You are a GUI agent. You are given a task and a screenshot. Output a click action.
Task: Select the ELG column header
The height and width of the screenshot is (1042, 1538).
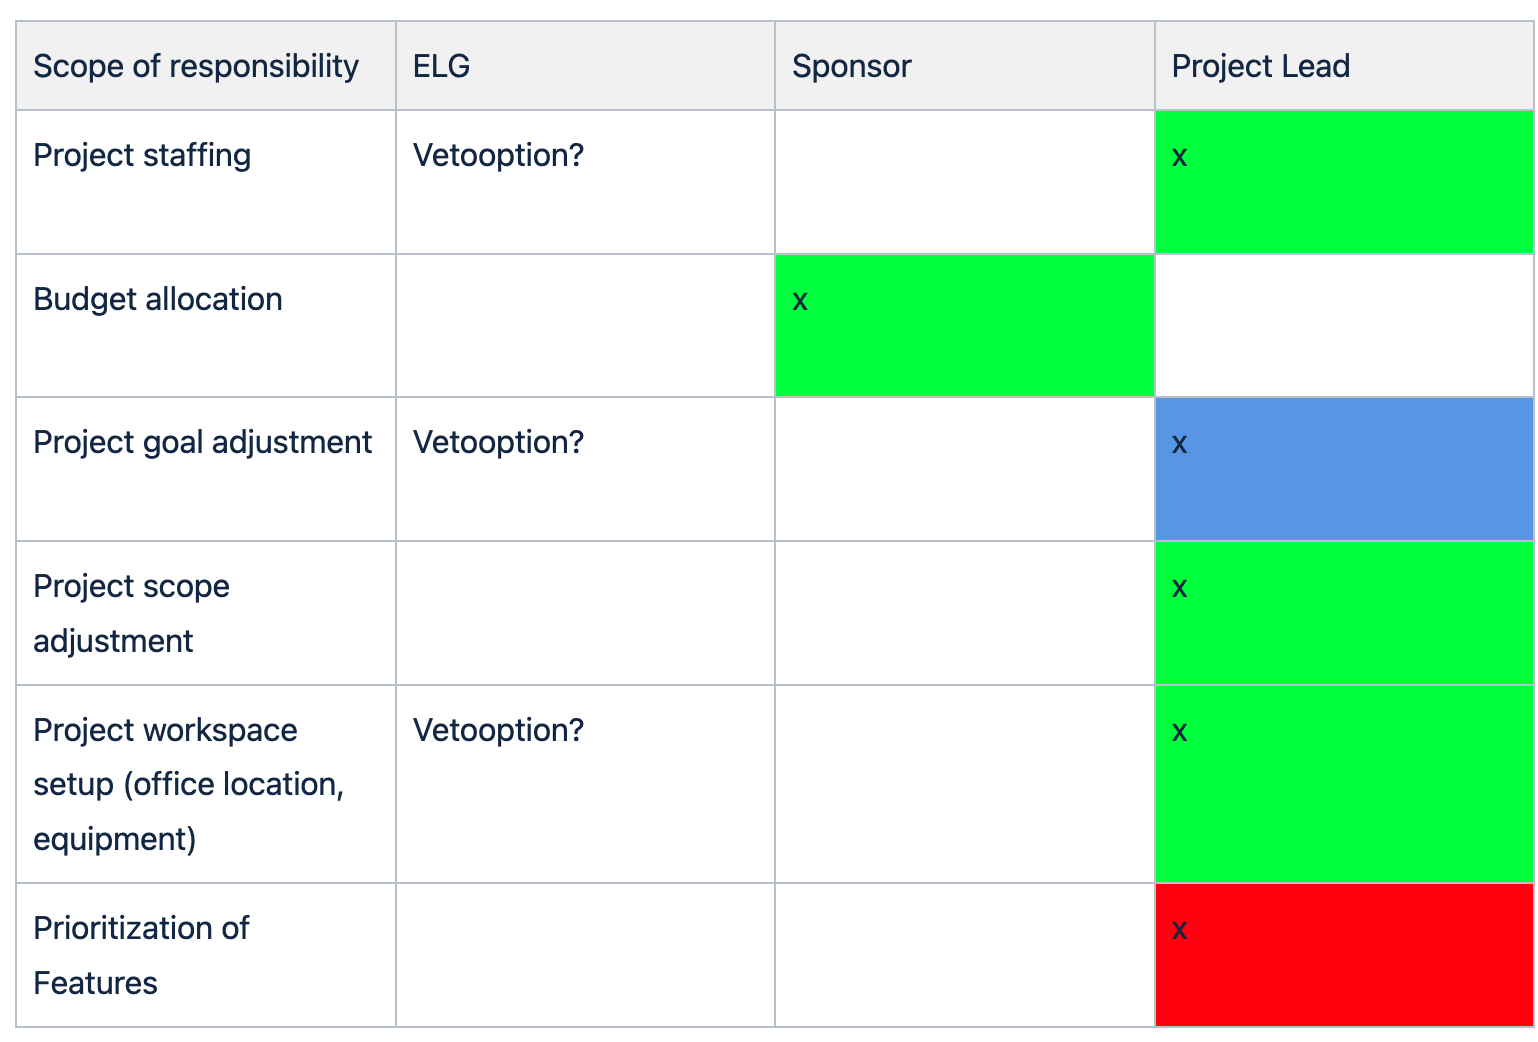pyautogui.click(x=441, y=66)
